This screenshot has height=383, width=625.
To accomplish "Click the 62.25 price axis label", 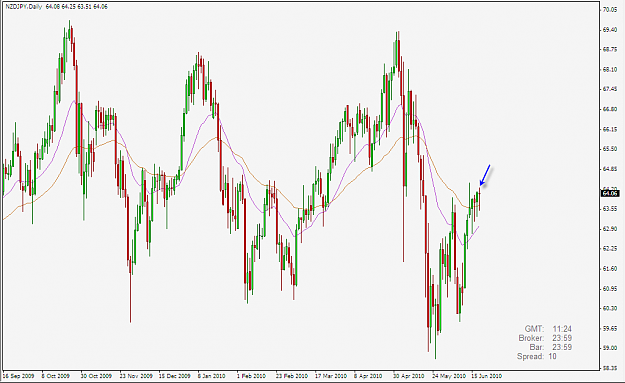I will (610, 249).
